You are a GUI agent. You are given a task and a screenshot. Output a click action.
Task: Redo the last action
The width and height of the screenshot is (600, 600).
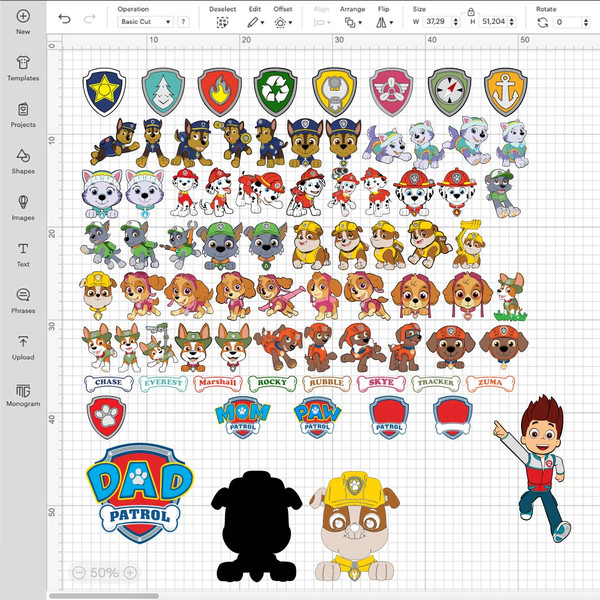pyautogui.click(x=89, y=19)
